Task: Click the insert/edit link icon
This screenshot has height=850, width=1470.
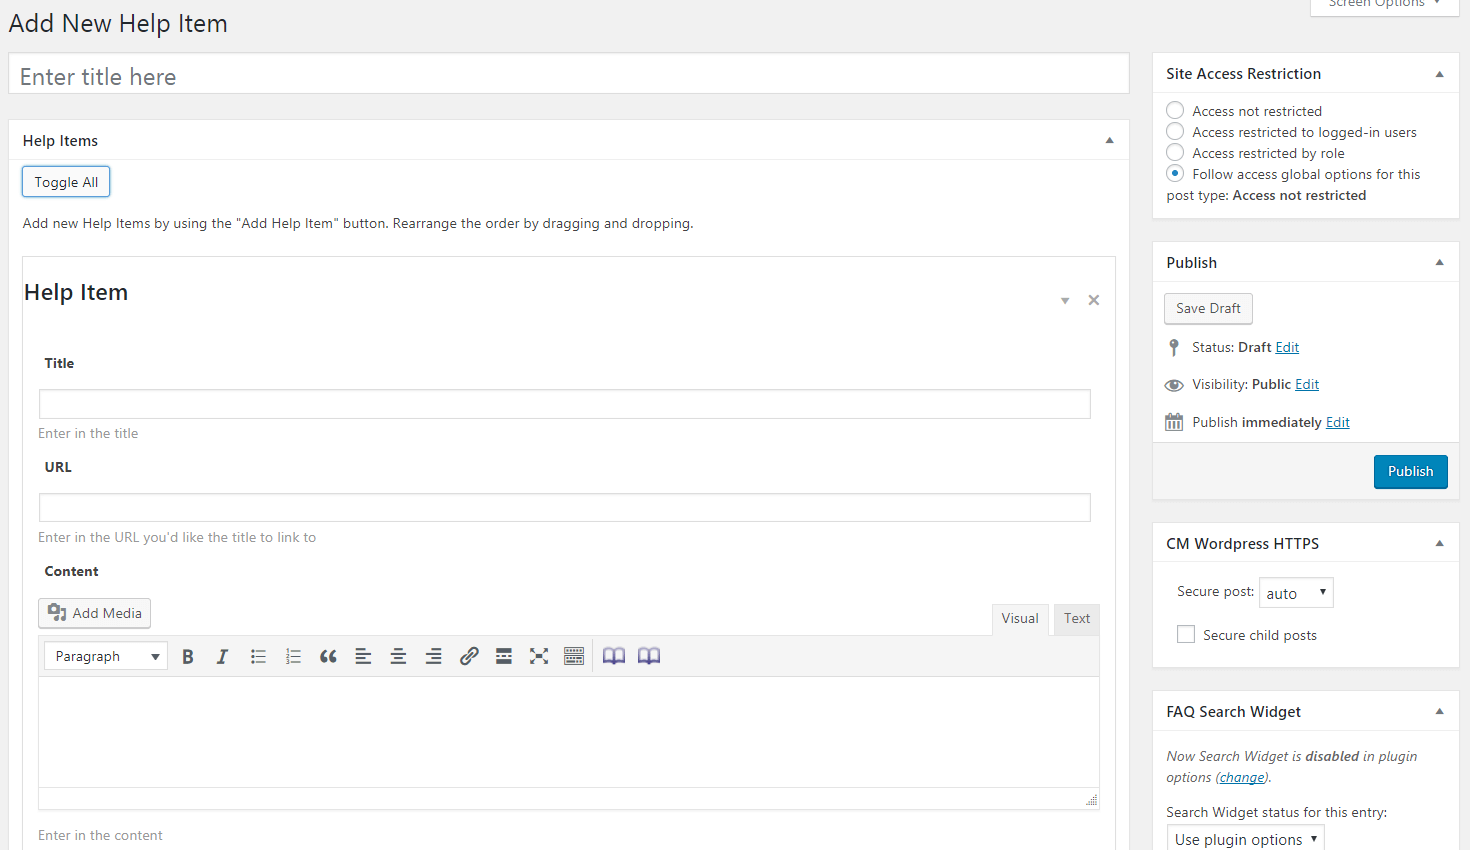Action: 468,657
